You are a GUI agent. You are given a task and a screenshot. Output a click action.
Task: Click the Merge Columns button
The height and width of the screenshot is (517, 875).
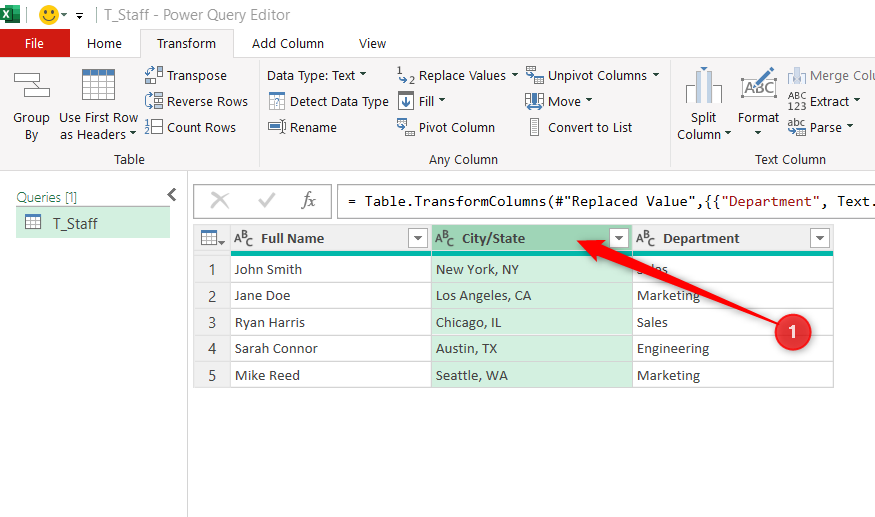click(x=831, y=75)
